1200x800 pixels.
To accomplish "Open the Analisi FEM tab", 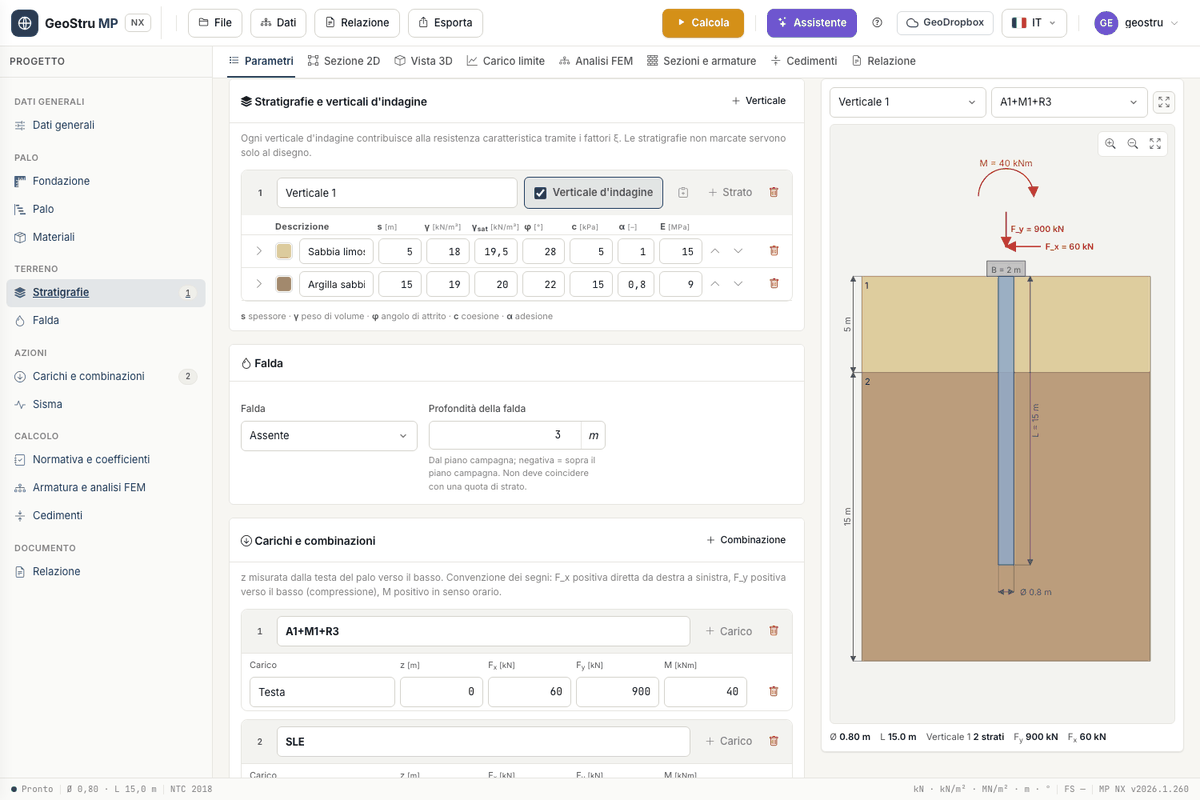I will (596, 61).
